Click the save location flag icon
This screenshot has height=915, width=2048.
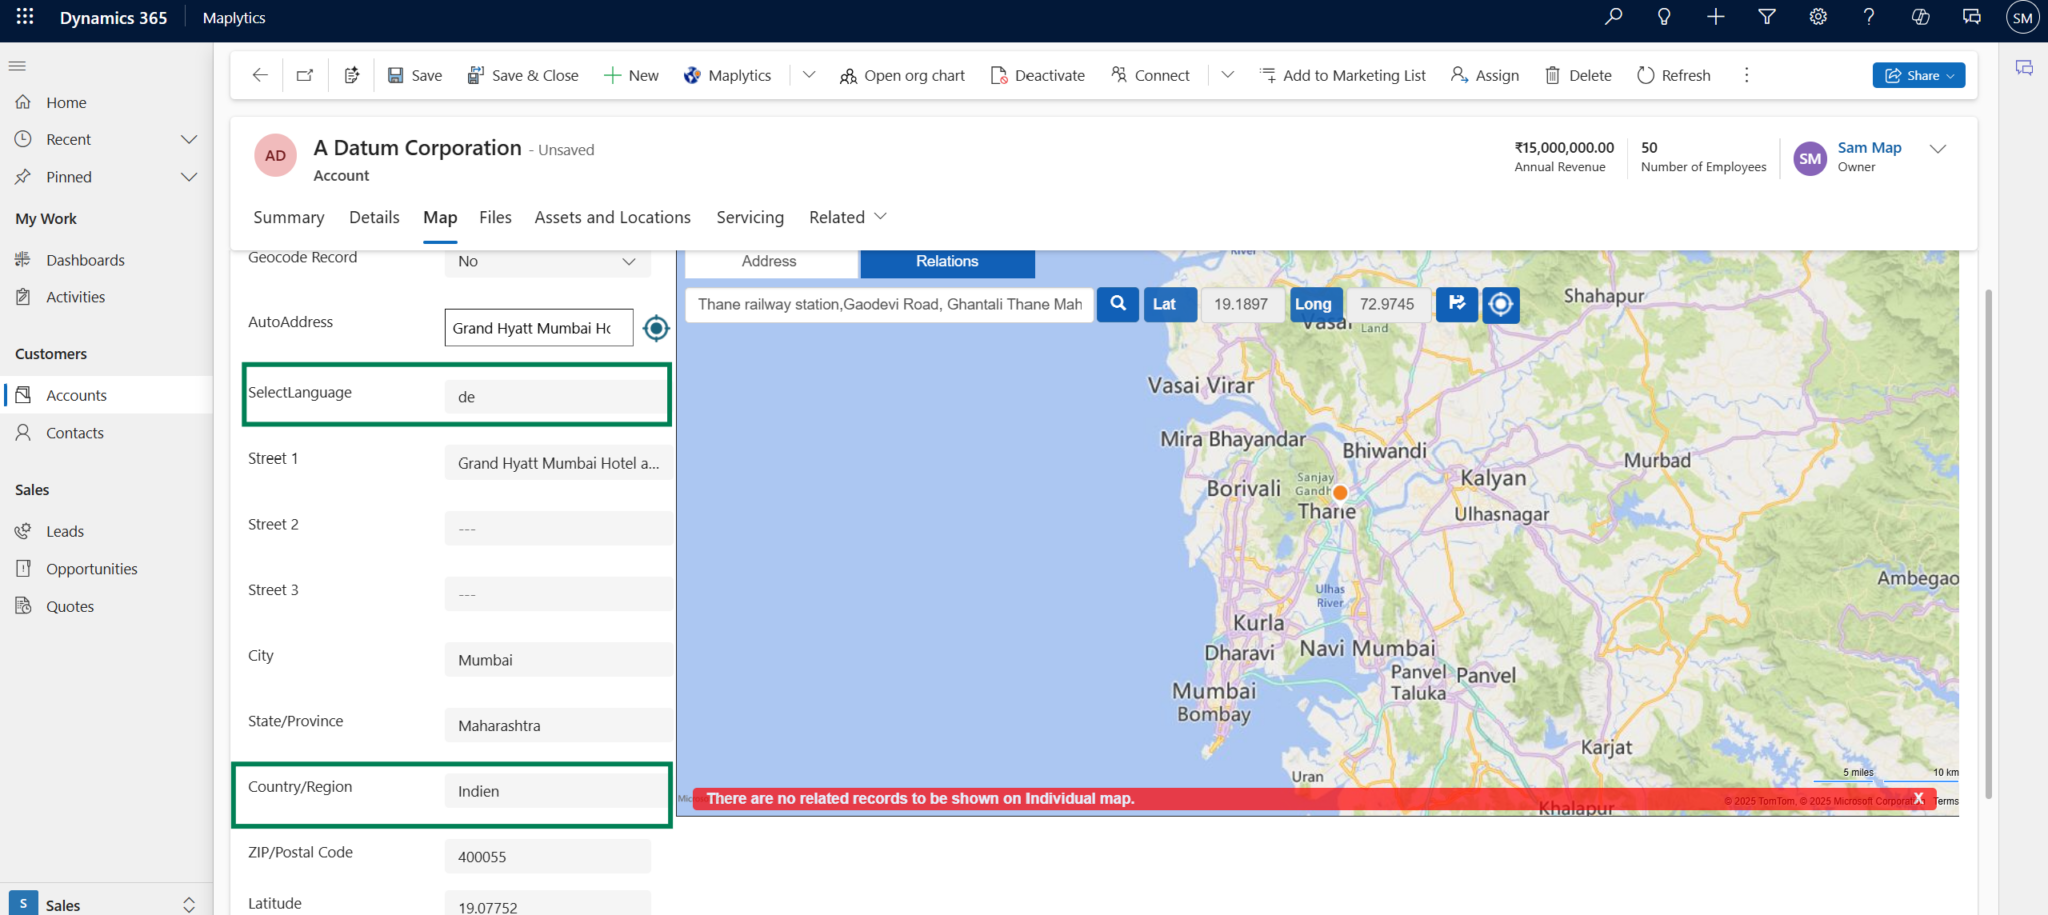[x=1456, y=304]
